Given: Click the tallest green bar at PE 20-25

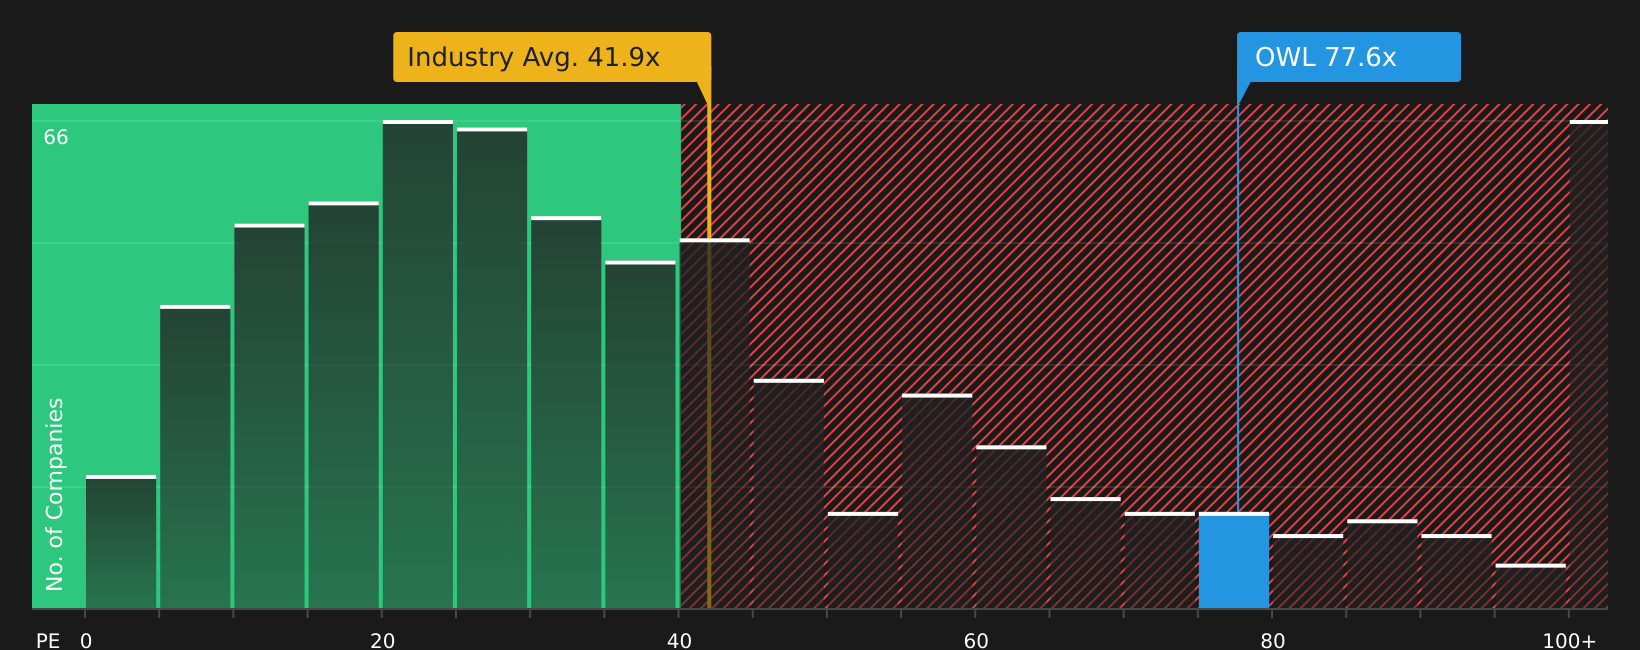Looking at the screenshot, I should (418, 364).
